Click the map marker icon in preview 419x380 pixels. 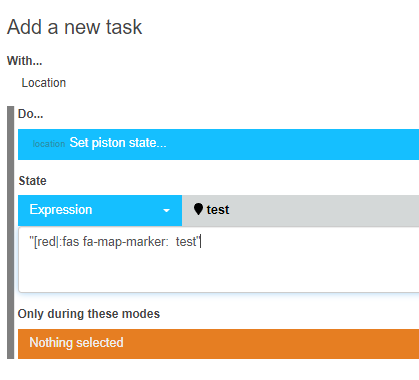point(198,209)
